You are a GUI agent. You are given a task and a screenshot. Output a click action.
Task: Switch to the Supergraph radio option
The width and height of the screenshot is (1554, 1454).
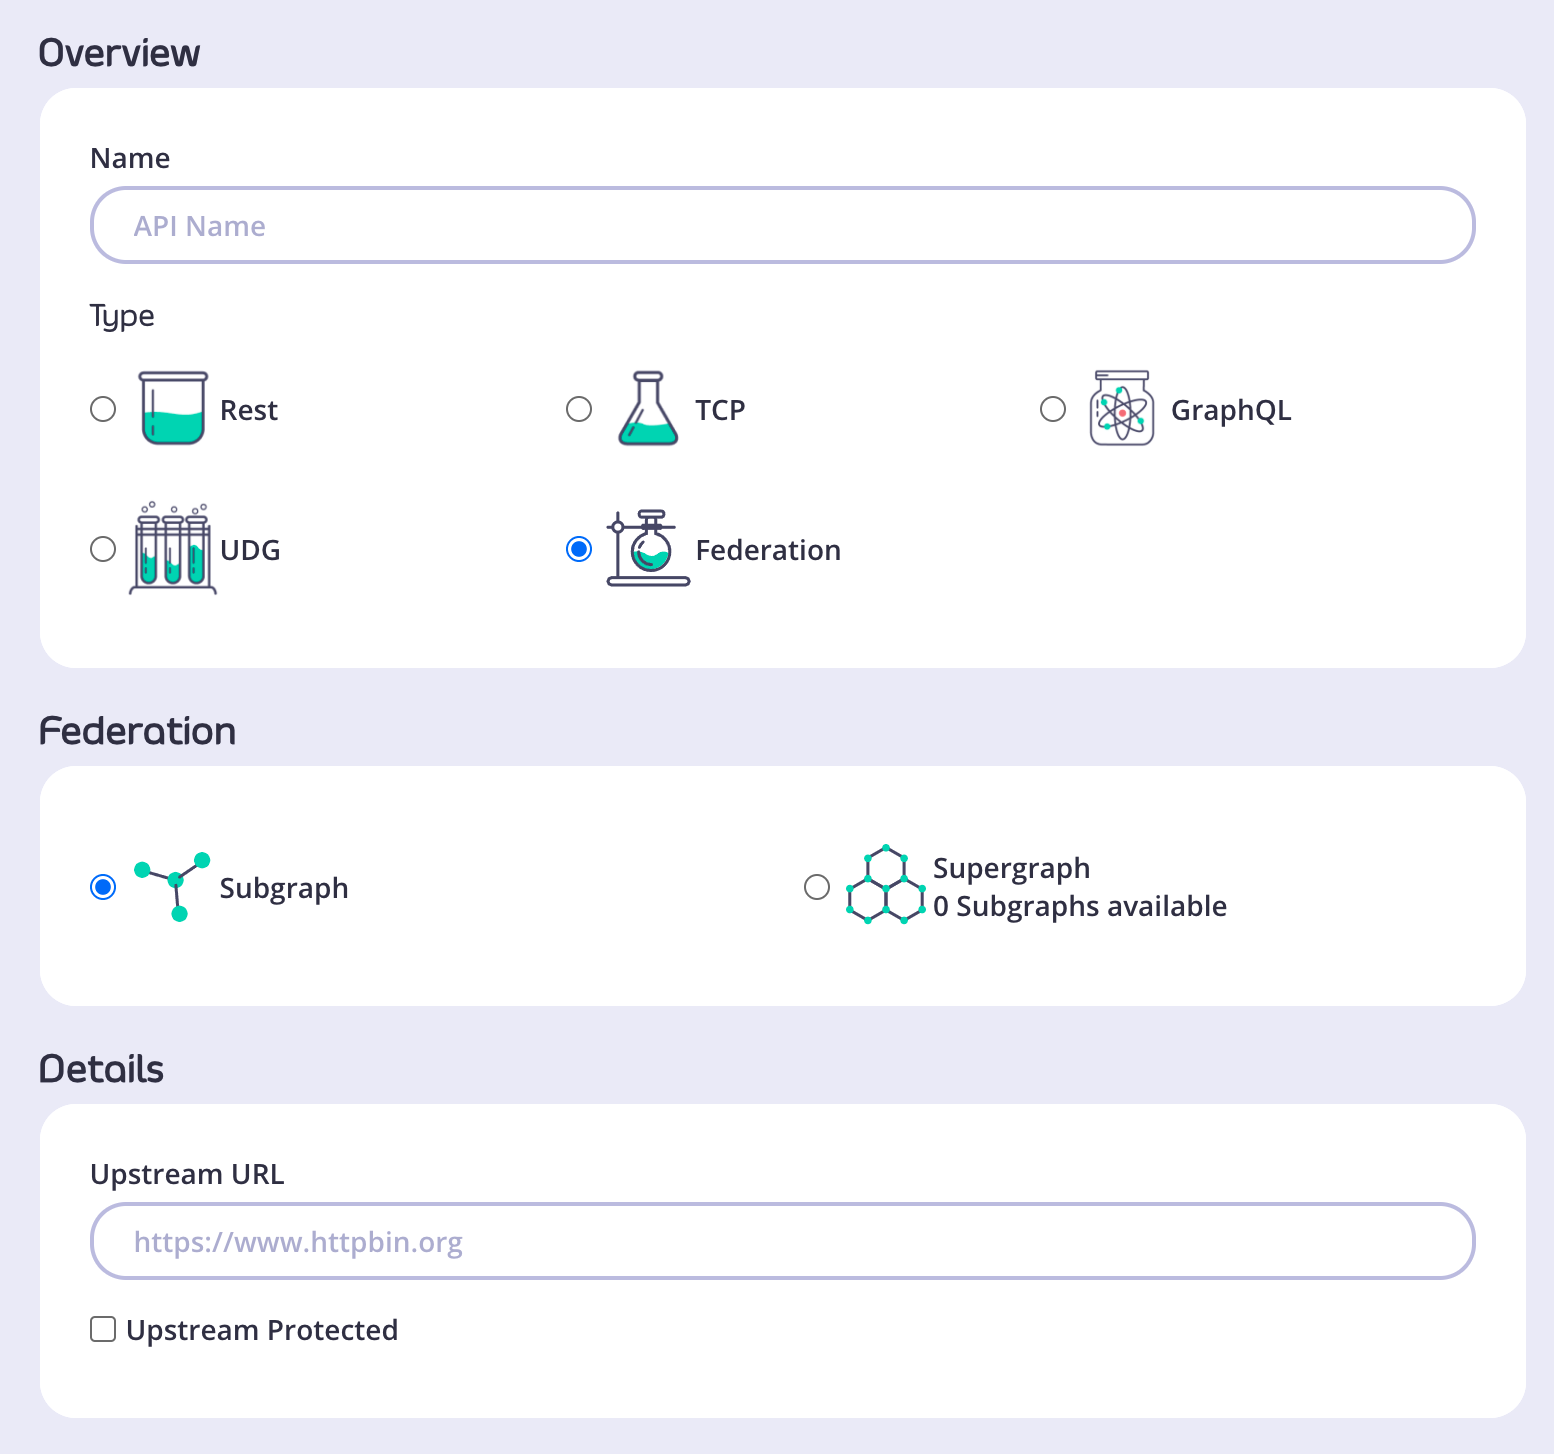click(817, 888)
